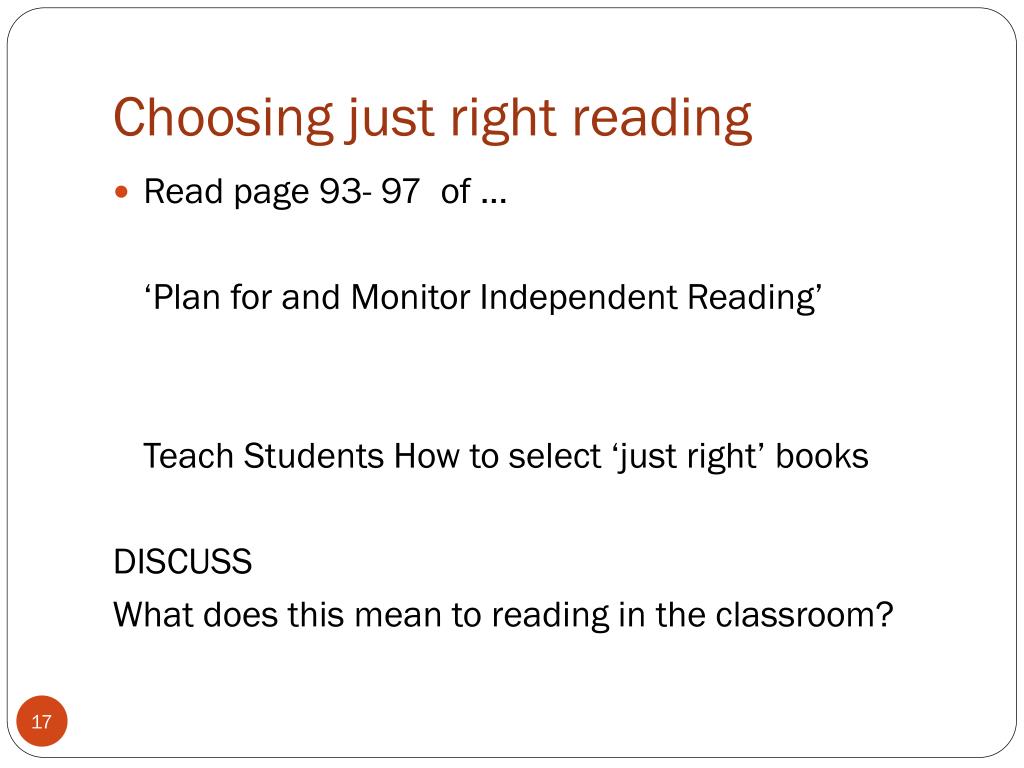Click the word 'Independent'
This screenshot has width=1024, height=768.
579,298
